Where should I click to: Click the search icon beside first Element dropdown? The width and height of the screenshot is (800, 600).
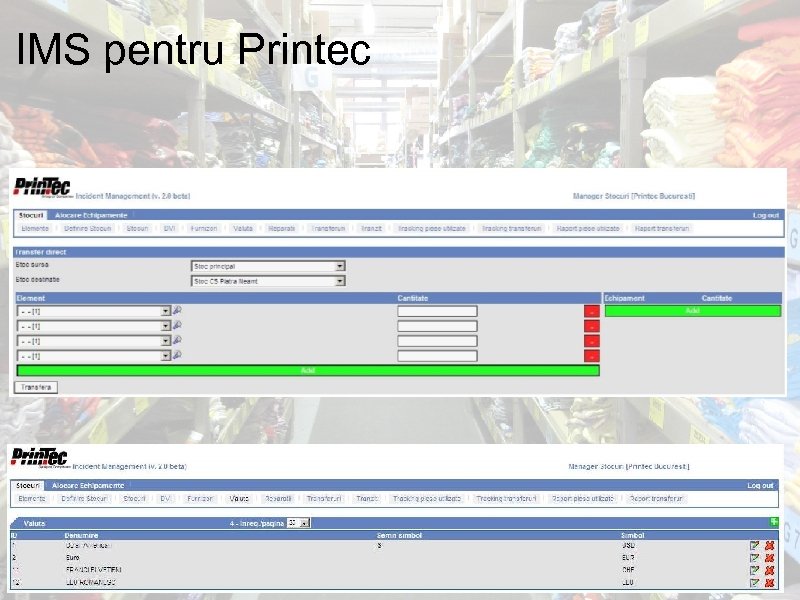click(x=177, y=310)
